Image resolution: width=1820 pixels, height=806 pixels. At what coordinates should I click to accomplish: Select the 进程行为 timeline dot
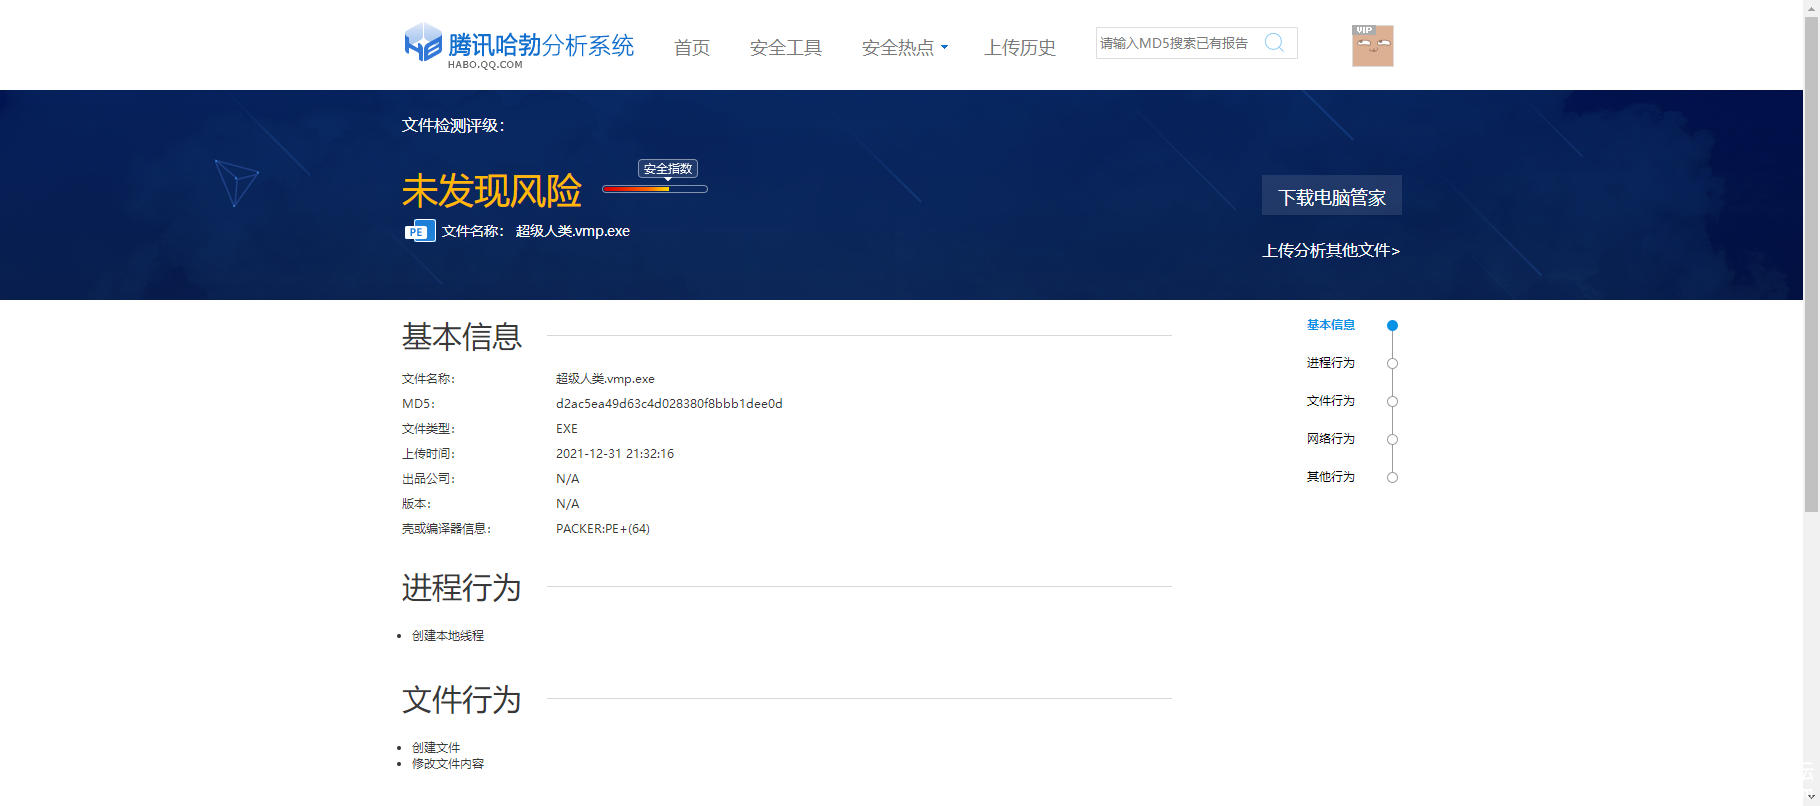point(1392,364)
